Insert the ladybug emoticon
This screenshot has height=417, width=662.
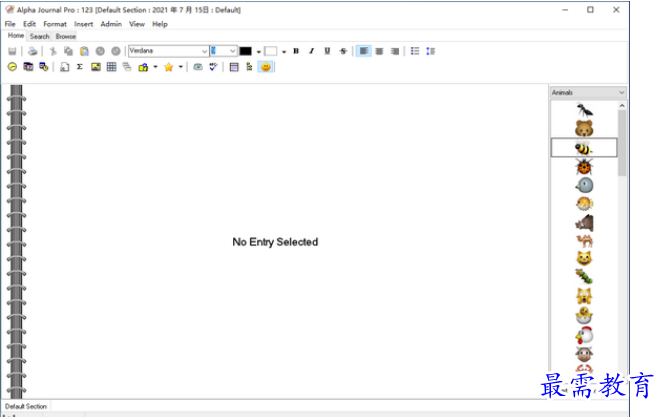pyautogui.click(x=584, y=166)
